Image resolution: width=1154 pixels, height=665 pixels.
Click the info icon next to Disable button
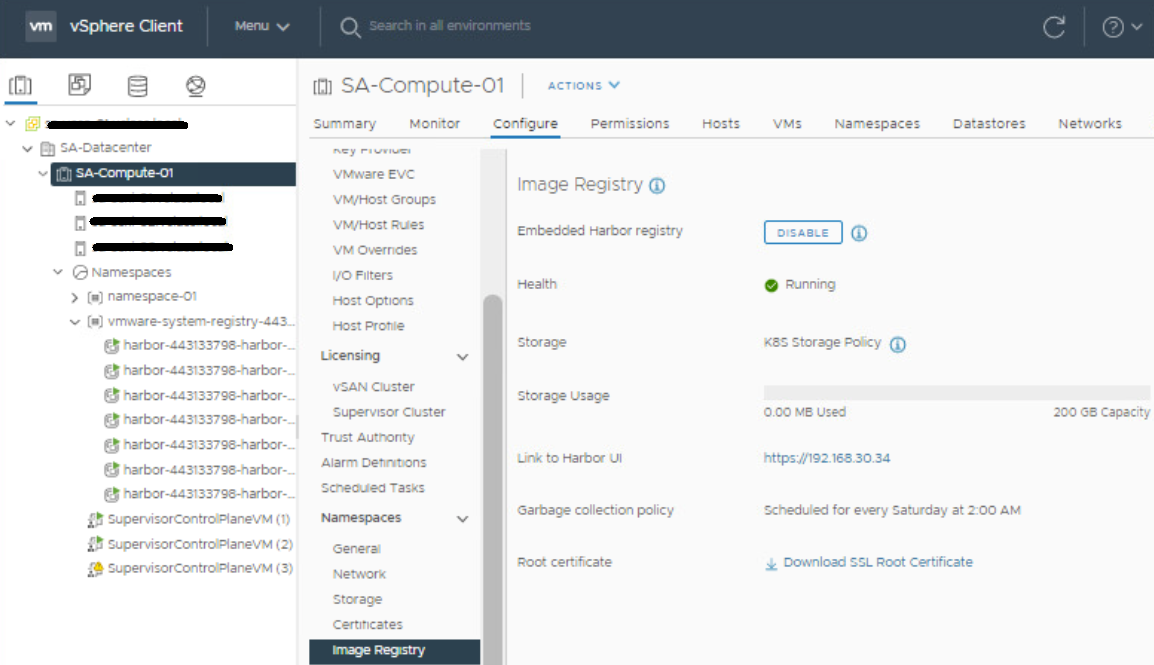pos(858,232)
